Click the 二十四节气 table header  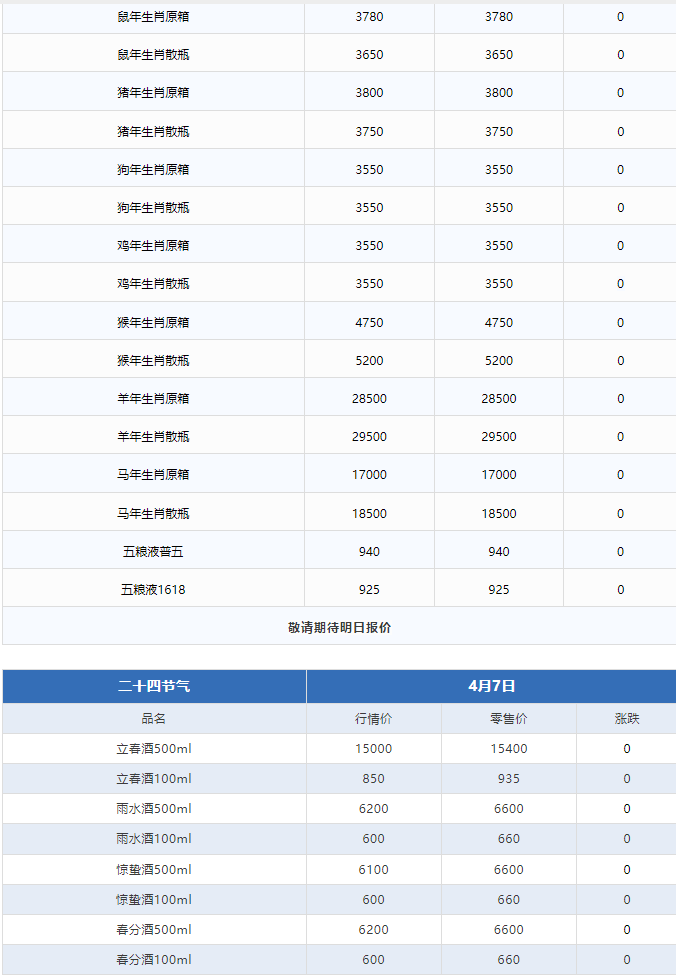click(154, 686)
